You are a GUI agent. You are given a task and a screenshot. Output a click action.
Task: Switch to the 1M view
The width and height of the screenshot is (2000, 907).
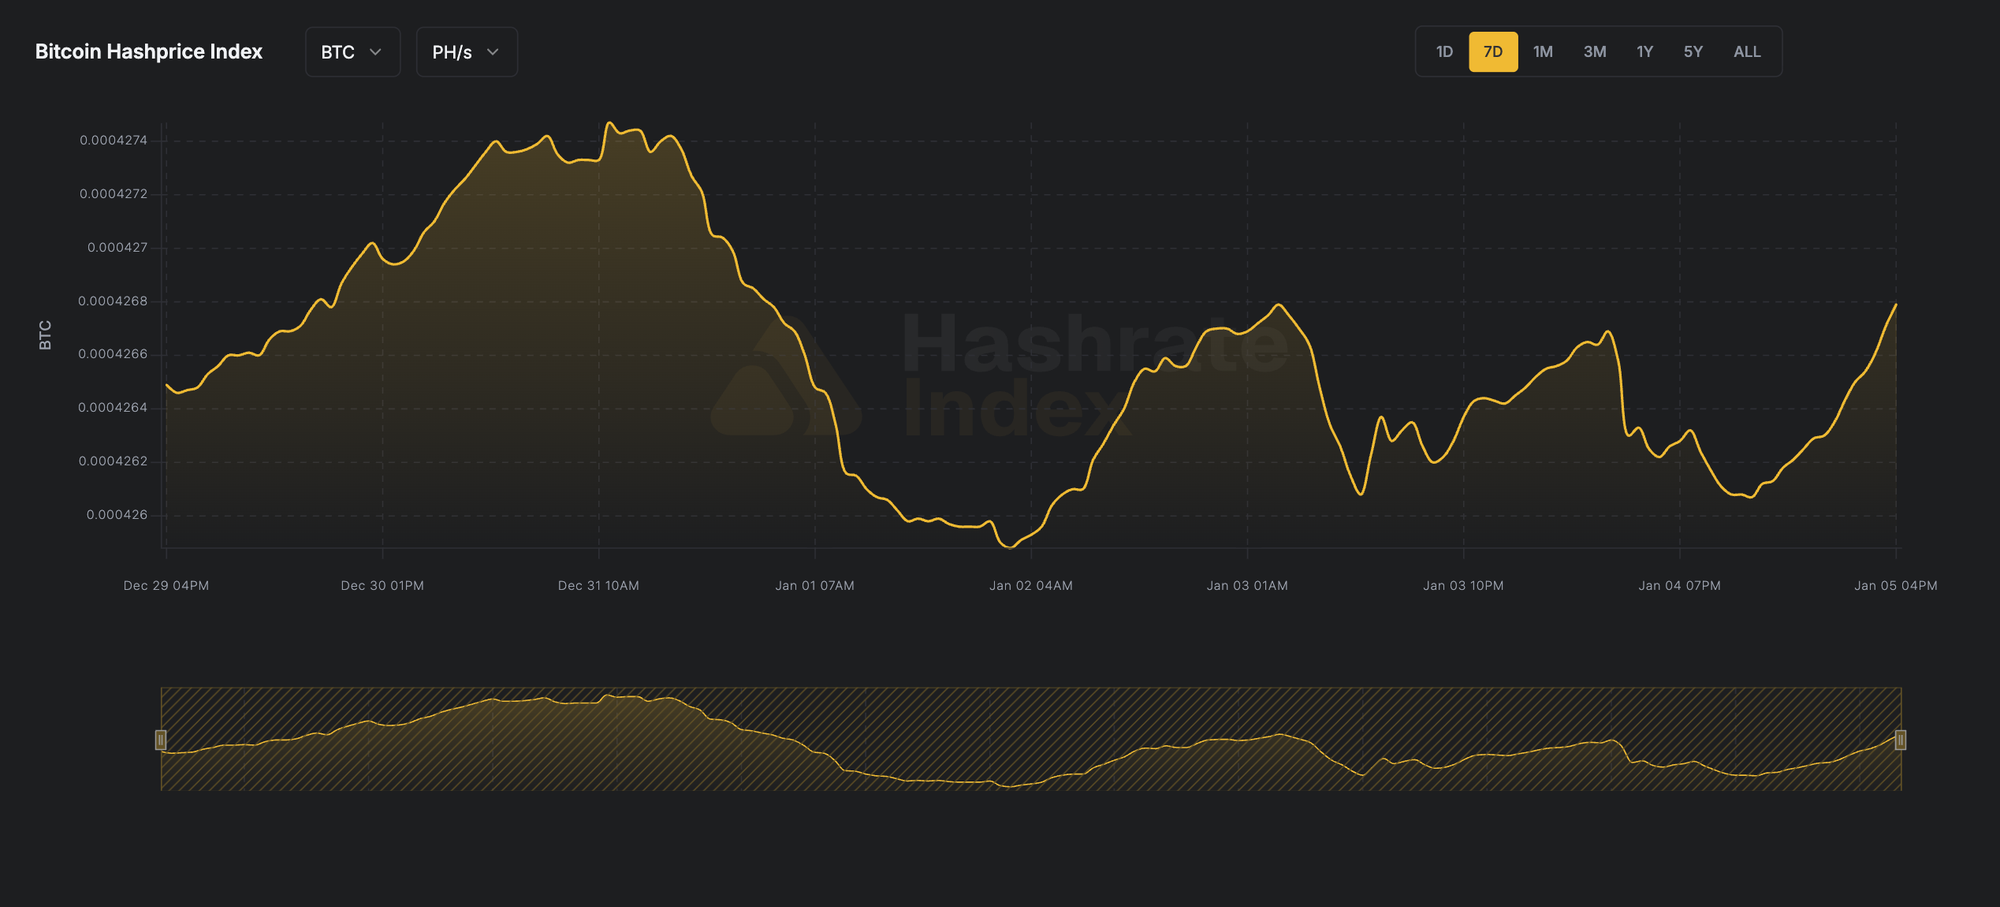[x=1543, y=51]
